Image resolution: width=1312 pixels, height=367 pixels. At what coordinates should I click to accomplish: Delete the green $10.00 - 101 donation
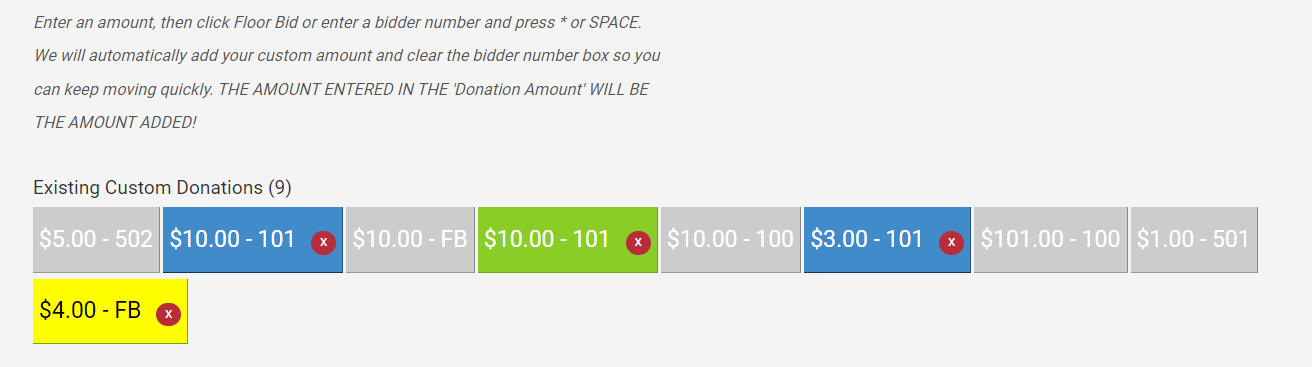[x=638, y=242]
